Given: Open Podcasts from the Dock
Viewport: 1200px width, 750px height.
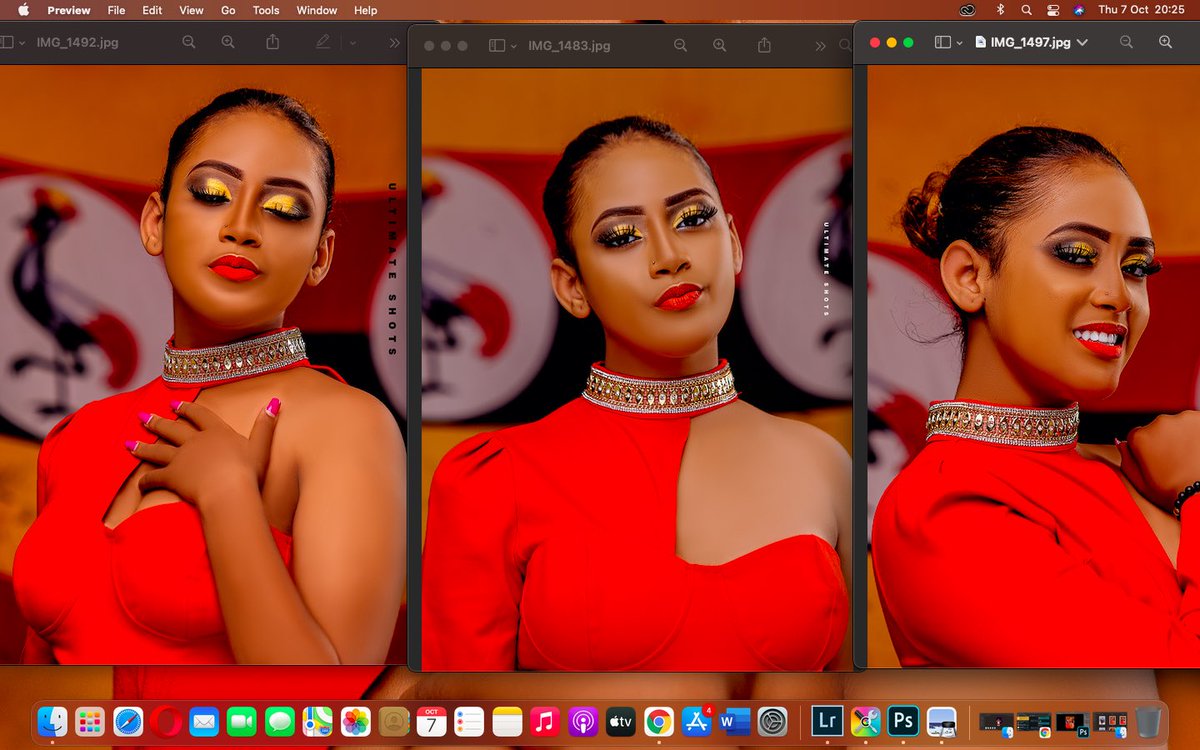Looking at the screenshot, I should pos(583,721).
